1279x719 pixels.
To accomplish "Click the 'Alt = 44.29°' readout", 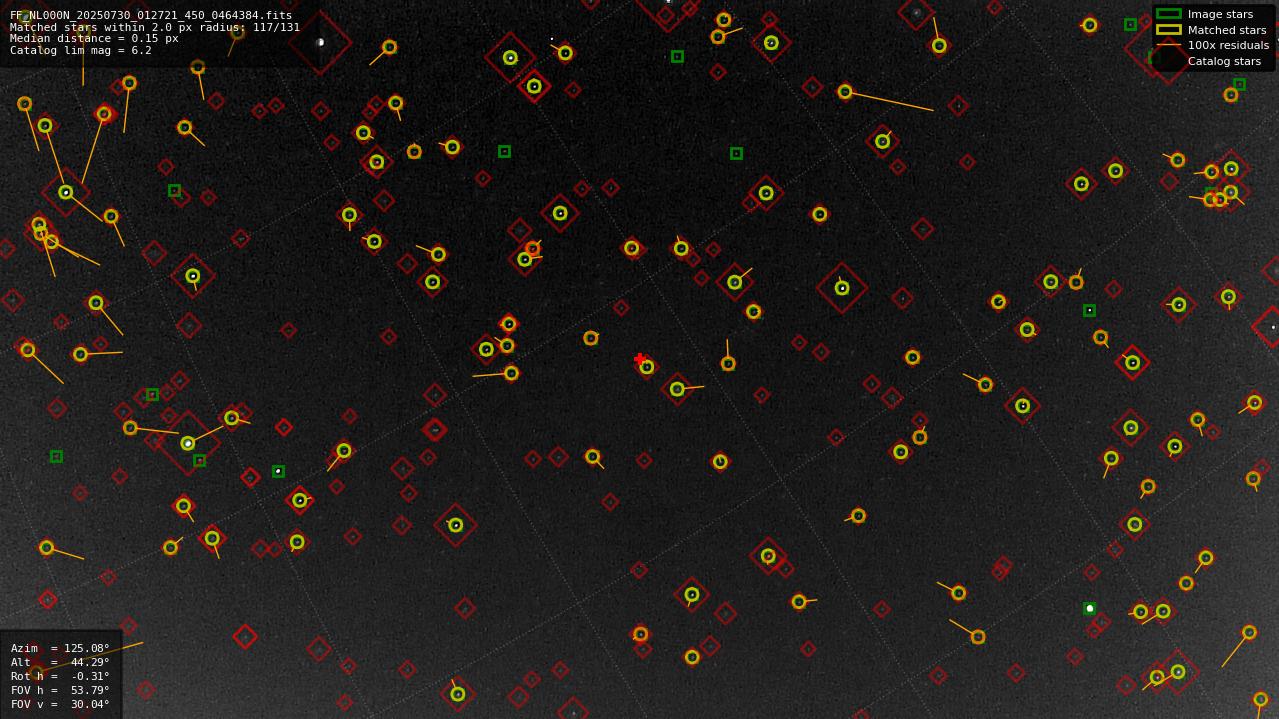I will pos(60,662).
